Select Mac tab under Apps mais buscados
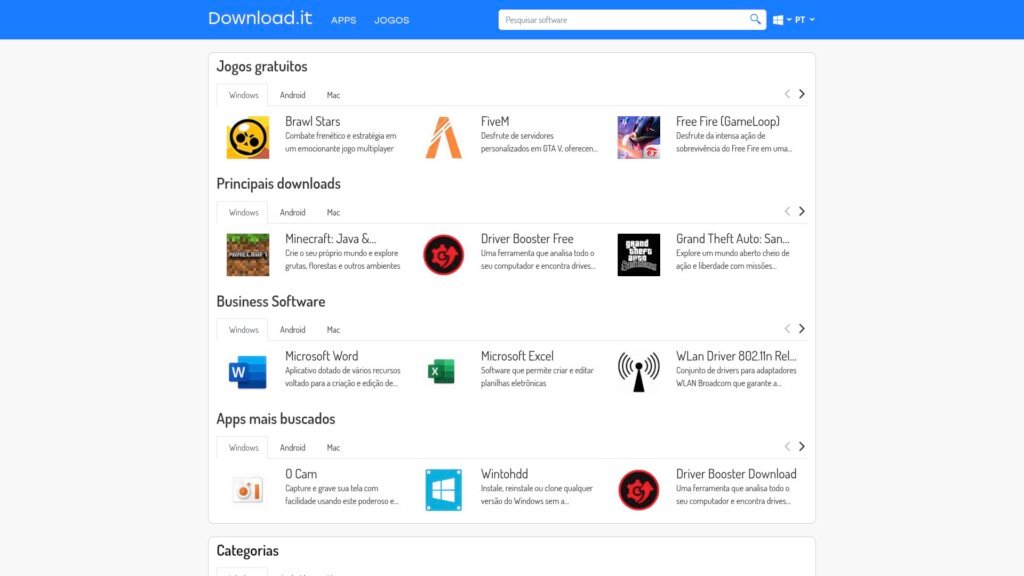Viewport: 1024px width, 576px height. point(333,448)
